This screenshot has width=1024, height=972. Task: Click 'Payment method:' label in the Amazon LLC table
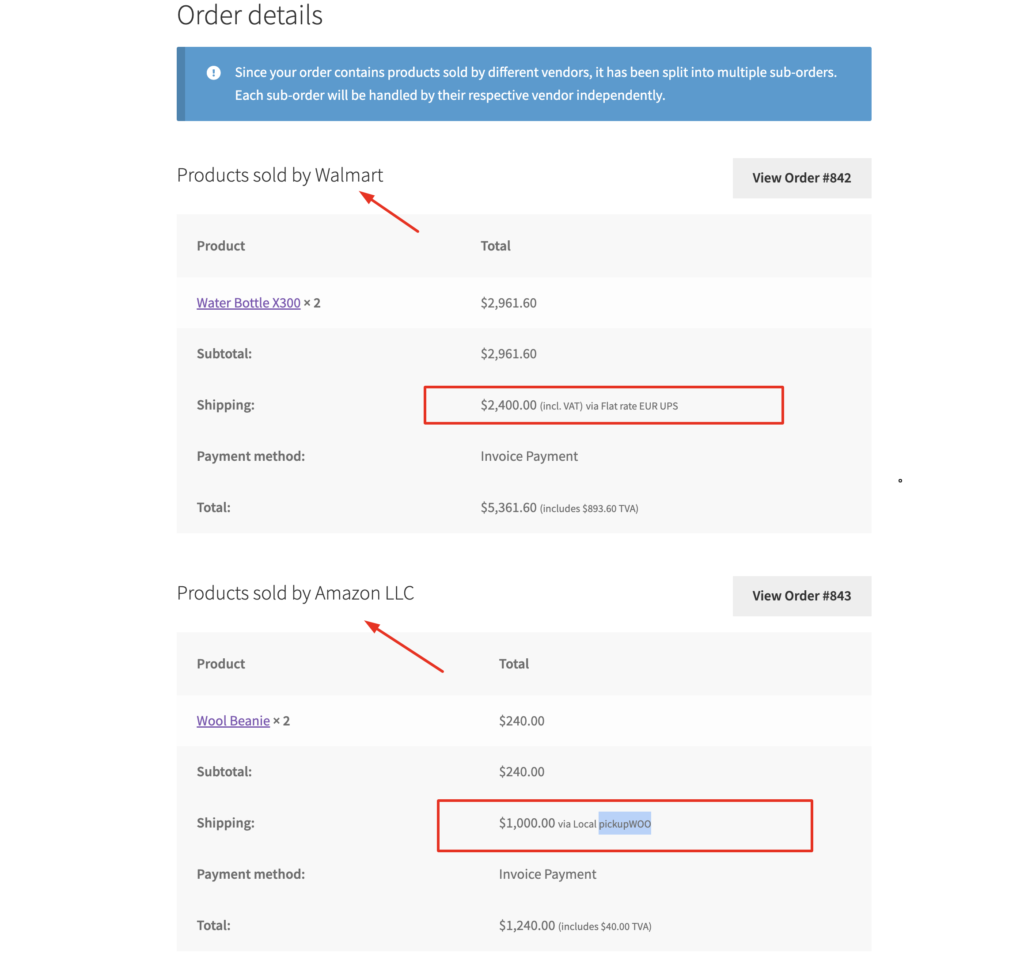251,875
